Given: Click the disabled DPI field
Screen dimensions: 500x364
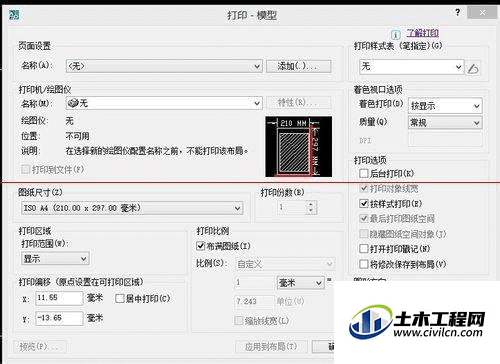Looking at the screenshot, I should coord(445,140).
